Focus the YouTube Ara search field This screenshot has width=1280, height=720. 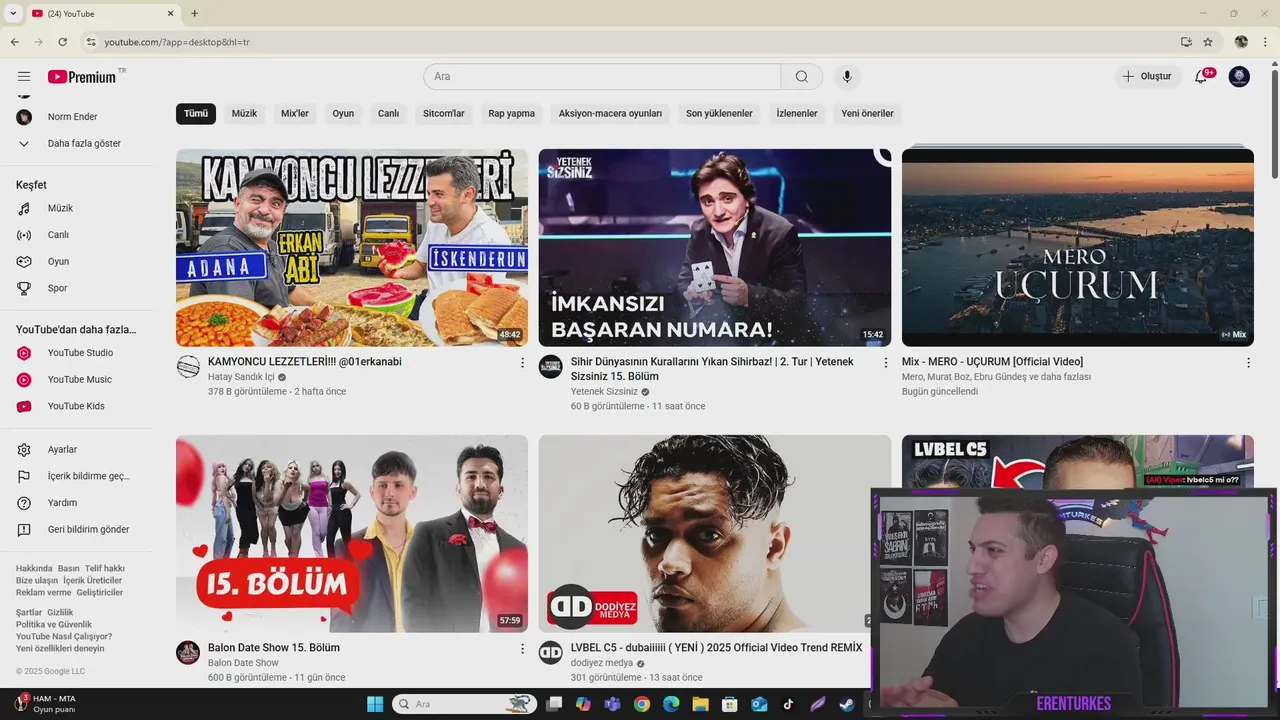602,77
